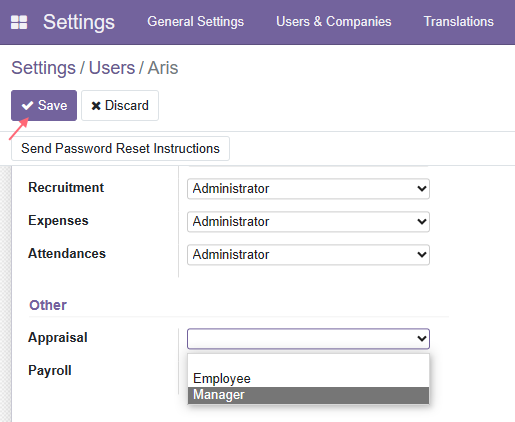Open General Settings menu

[x=196, y=22]
